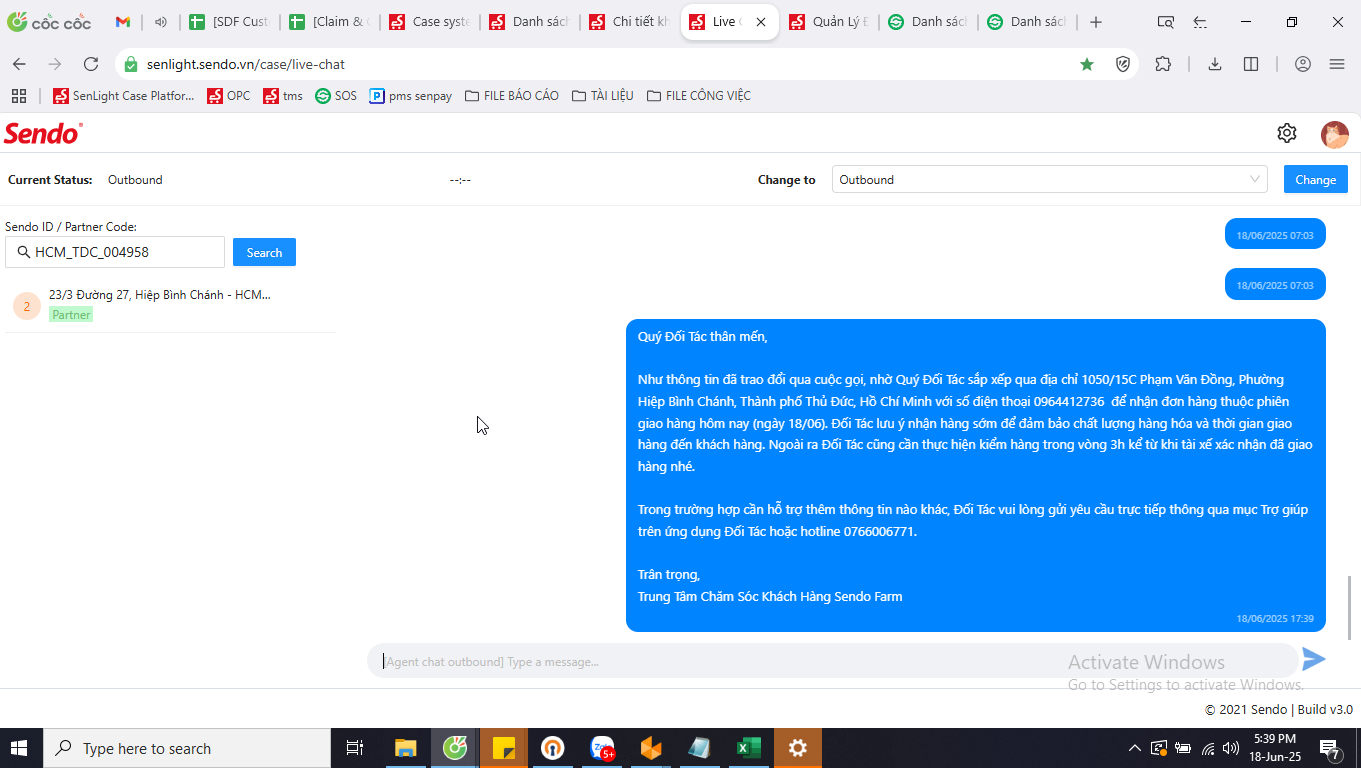This screenshot has height=768, width=1361.
Task: Click the Sendo logo
Action: [43, 133]
